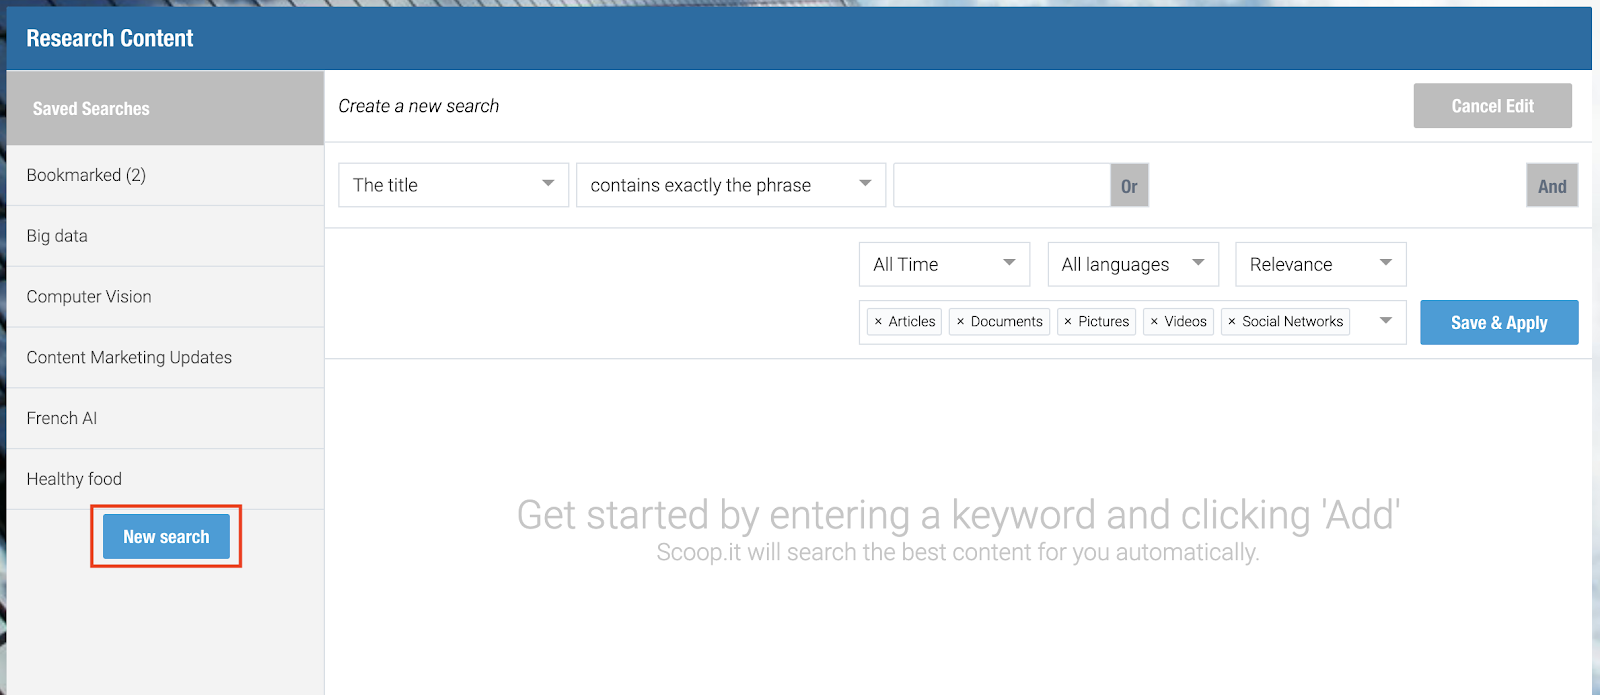Remove the Social Networks filter tag
Image resolution: width=1600 pixels, height=695 pixels.
click(1232, 322)
